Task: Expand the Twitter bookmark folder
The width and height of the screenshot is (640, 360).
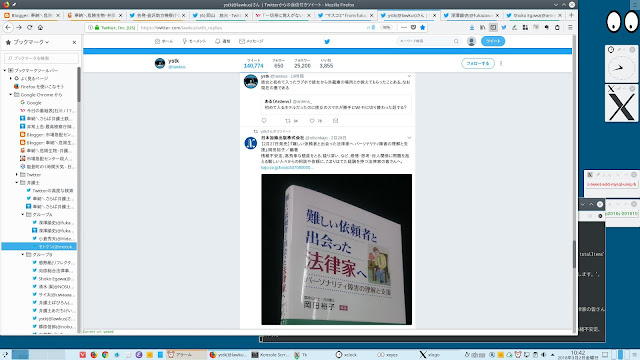Action: tap(17, 174)
